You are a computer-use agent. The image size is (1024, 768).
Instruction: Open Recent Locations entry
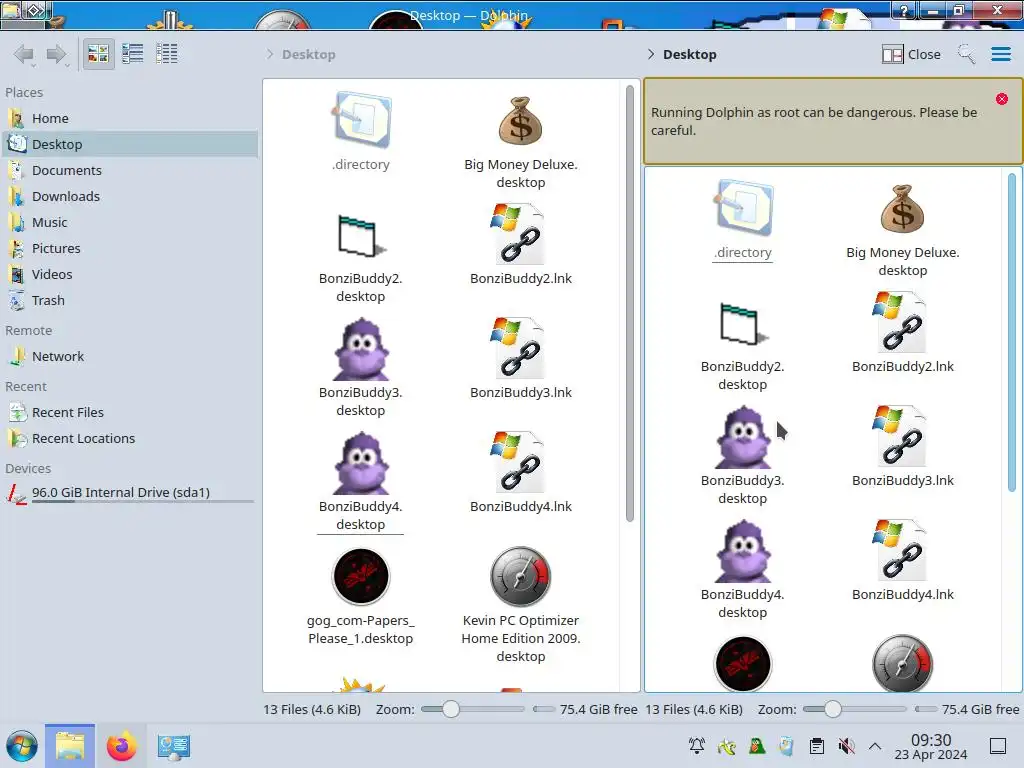(130, 439)
